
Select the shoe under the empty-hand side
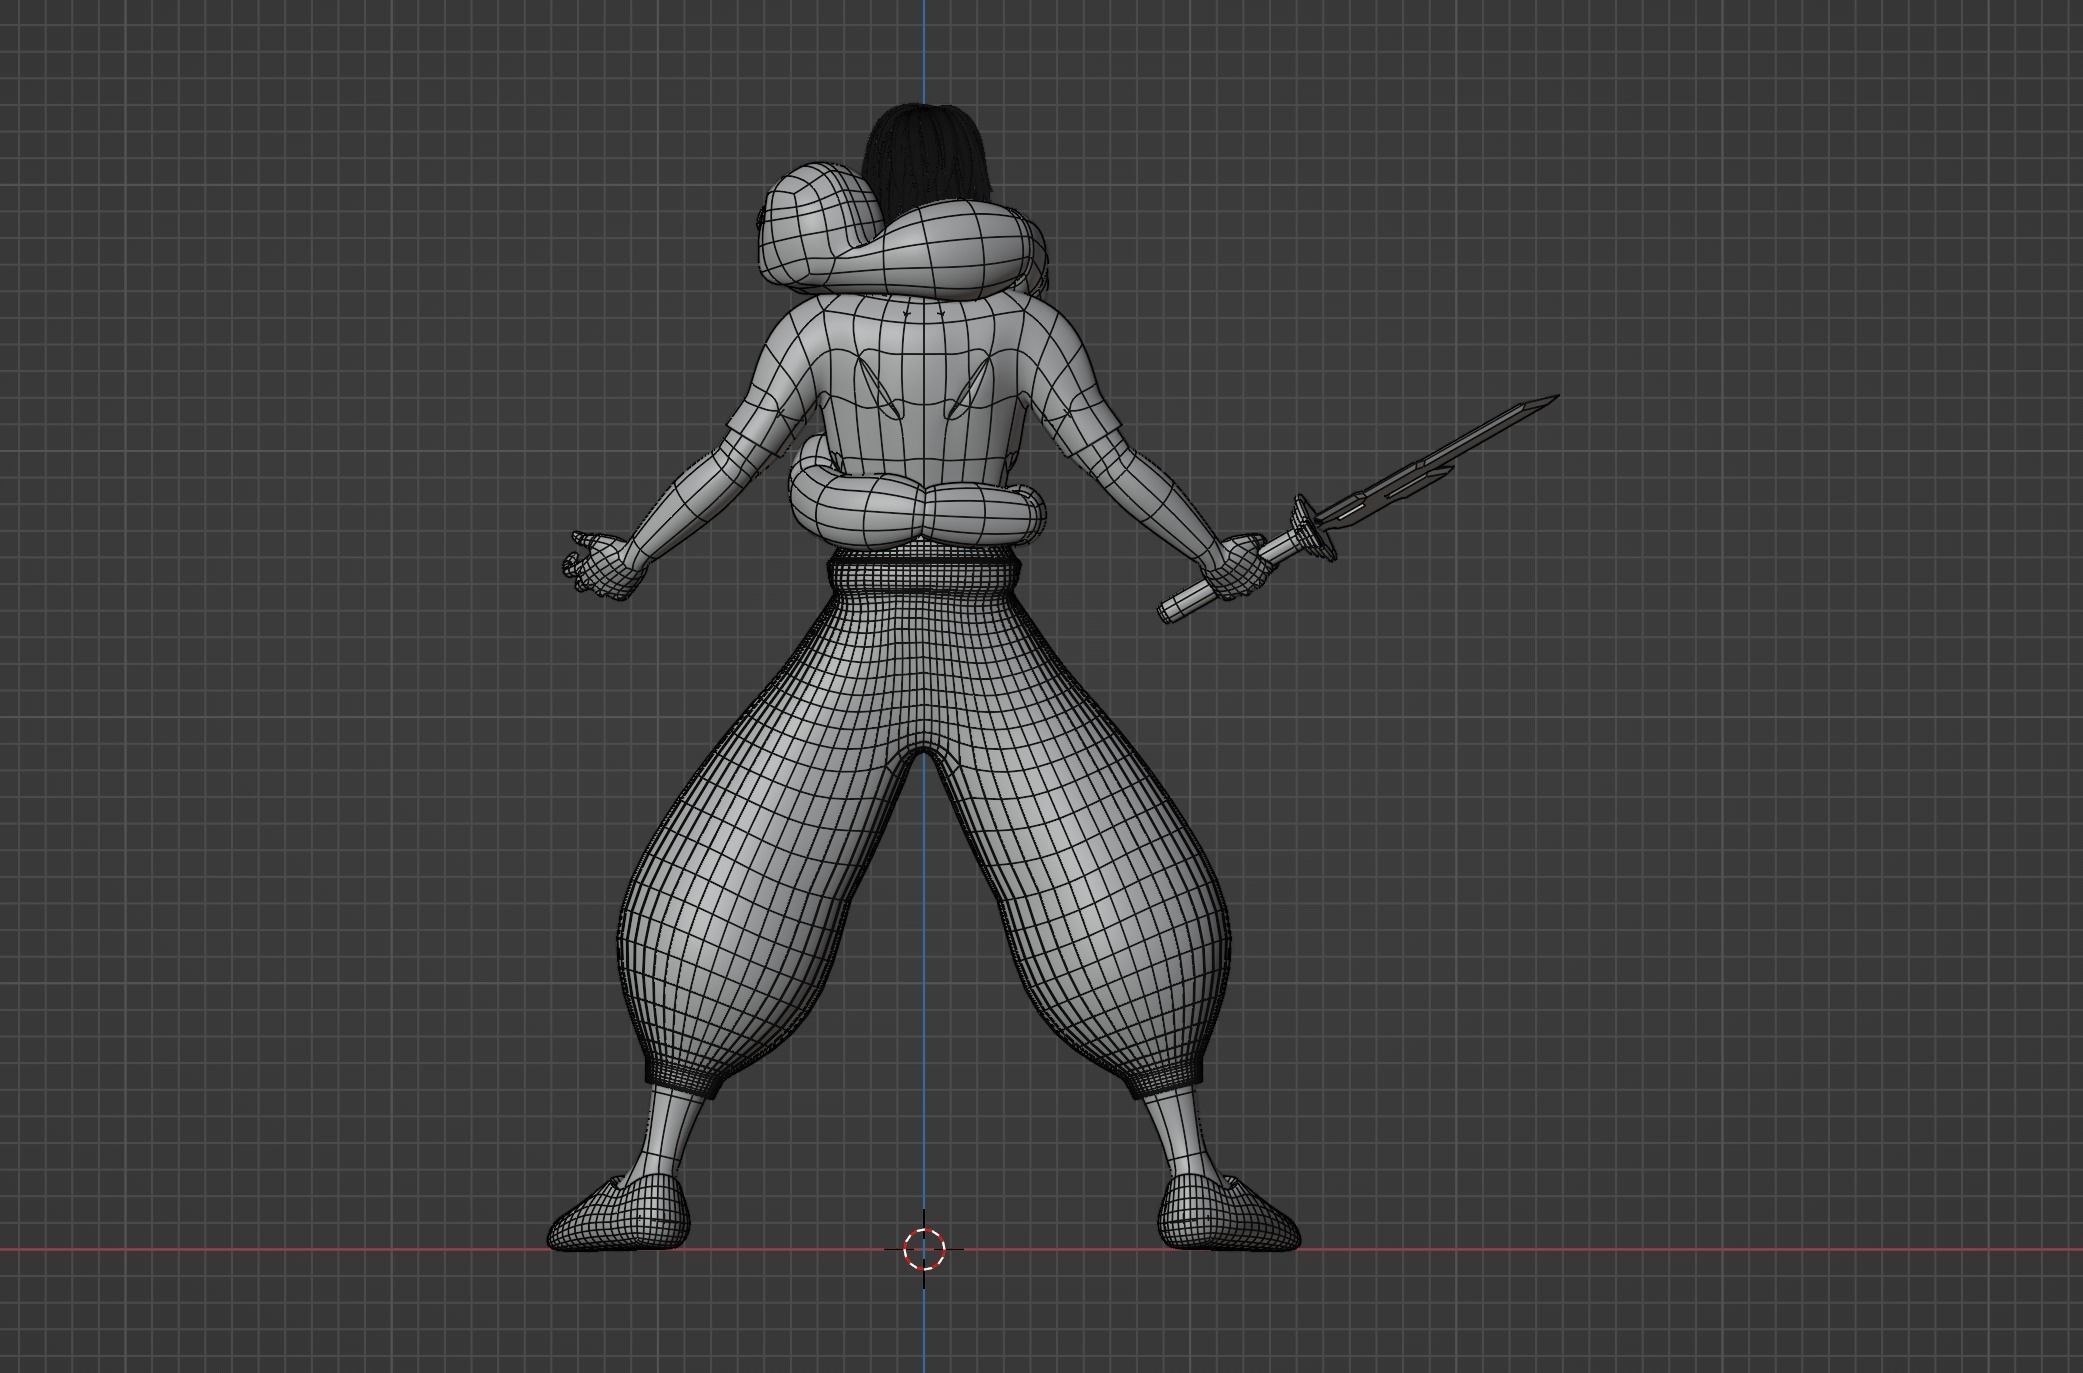621,1212
